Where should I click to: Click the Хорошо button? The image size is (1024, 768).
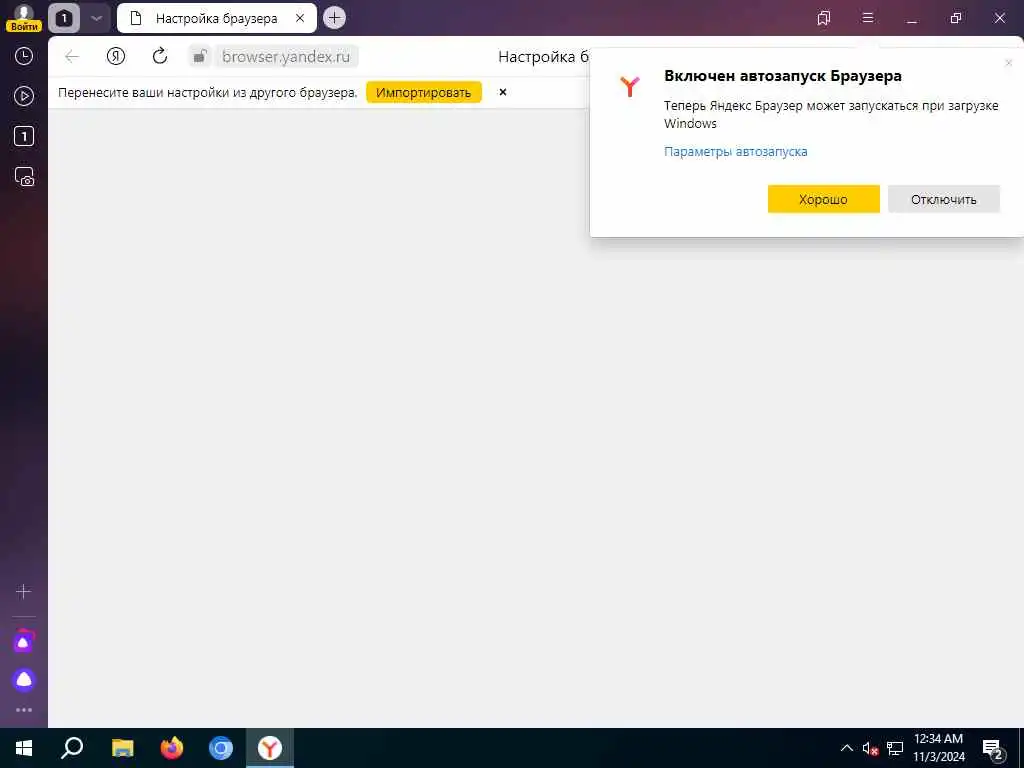(823, 199)
